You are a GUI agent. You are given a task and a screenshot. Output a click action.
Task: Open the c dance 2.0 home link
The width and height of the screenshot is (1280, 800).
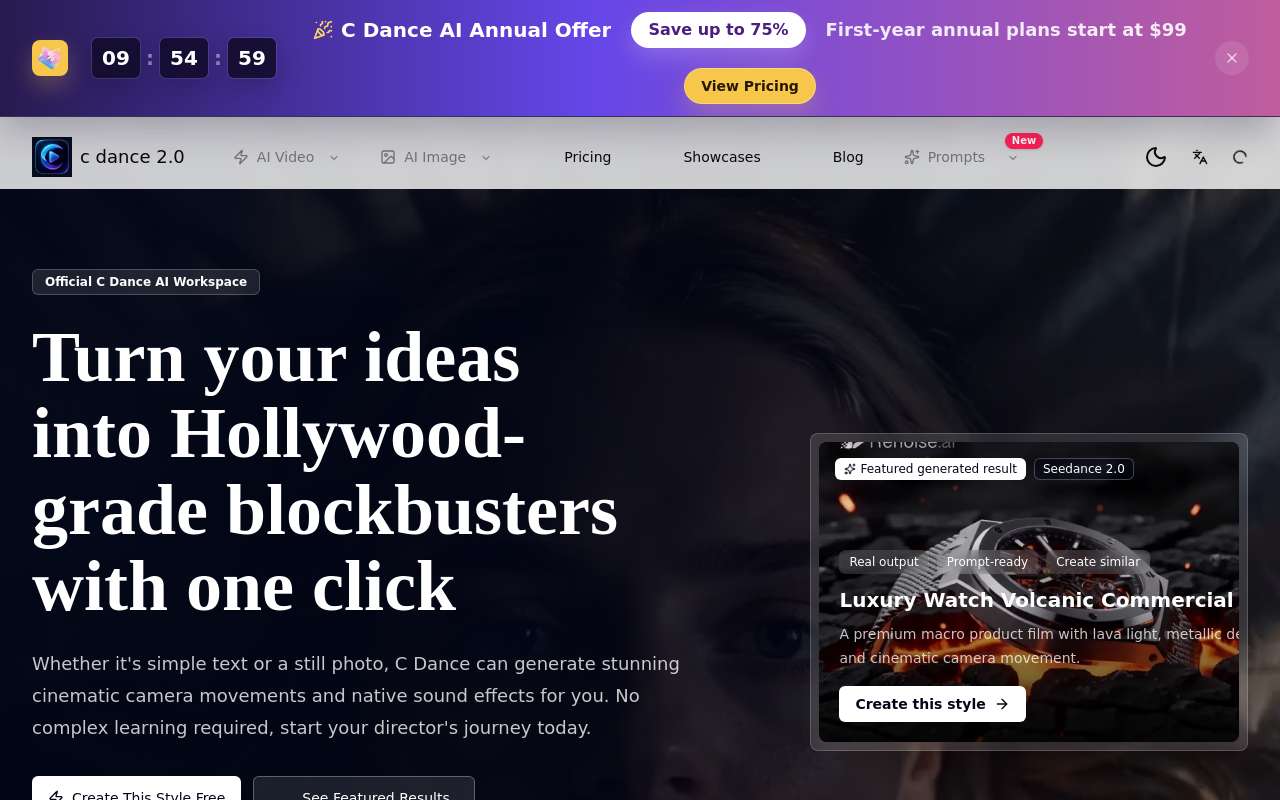tap(108, 157)
